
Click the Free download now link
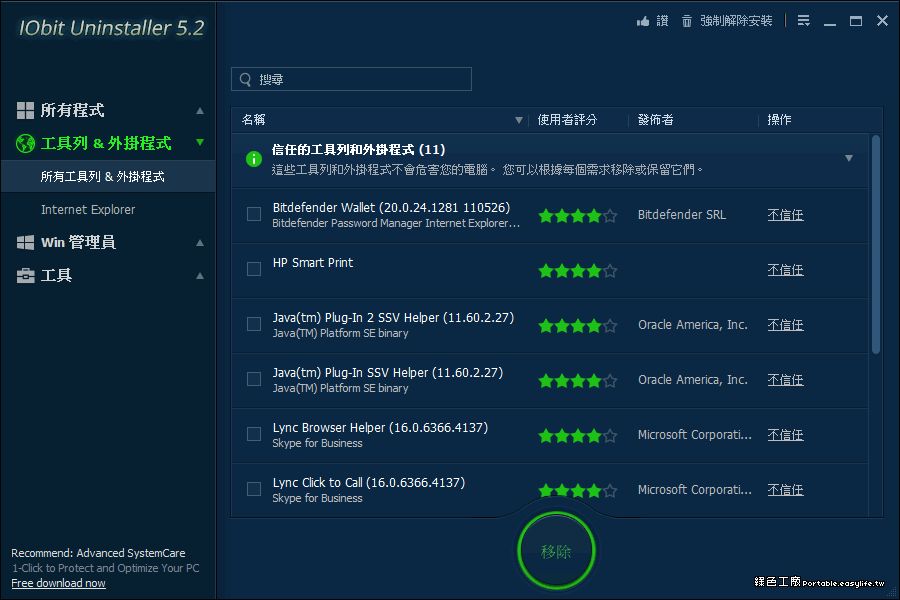pyautogui.click(x=59, y=583)
